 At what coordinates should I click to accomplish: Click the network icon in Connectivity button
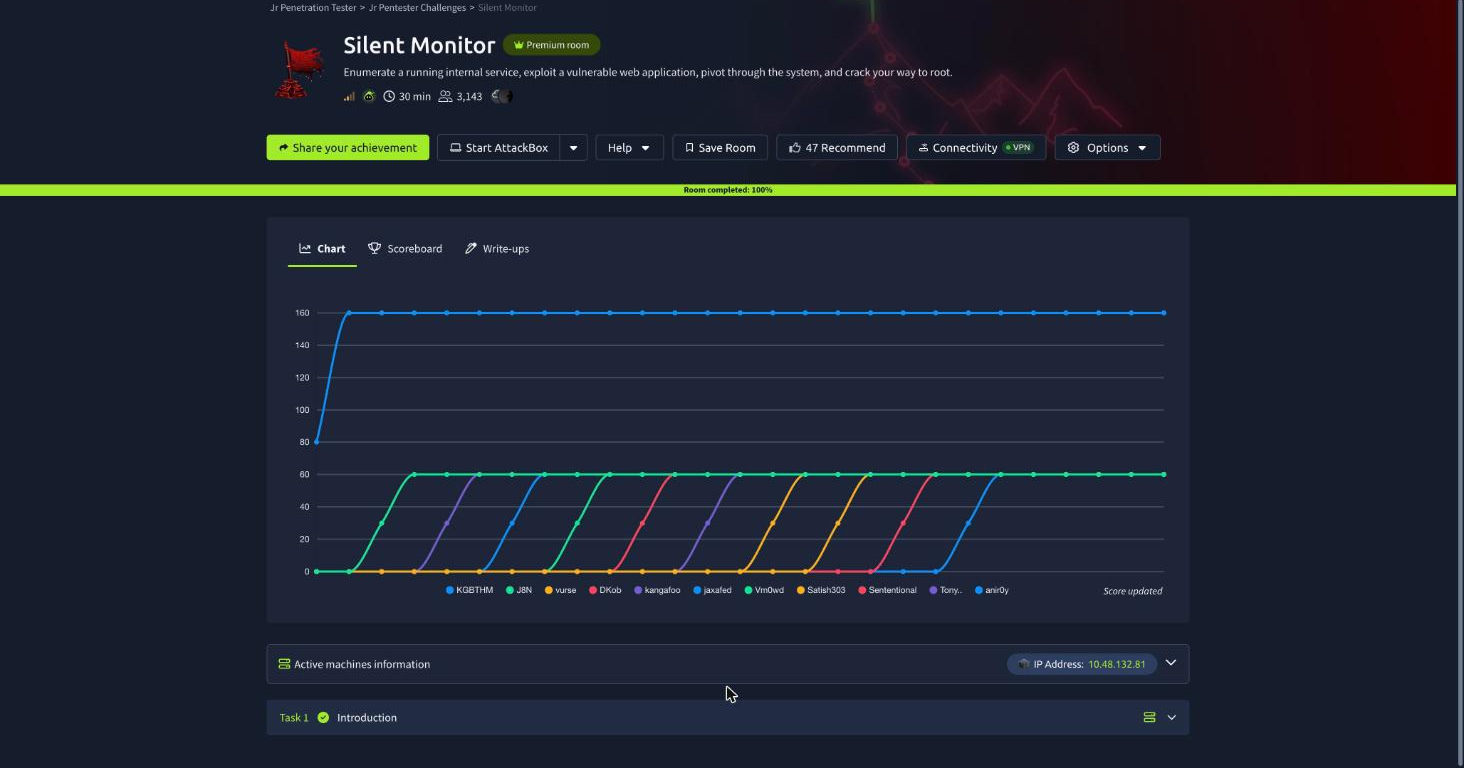point(923,148)
